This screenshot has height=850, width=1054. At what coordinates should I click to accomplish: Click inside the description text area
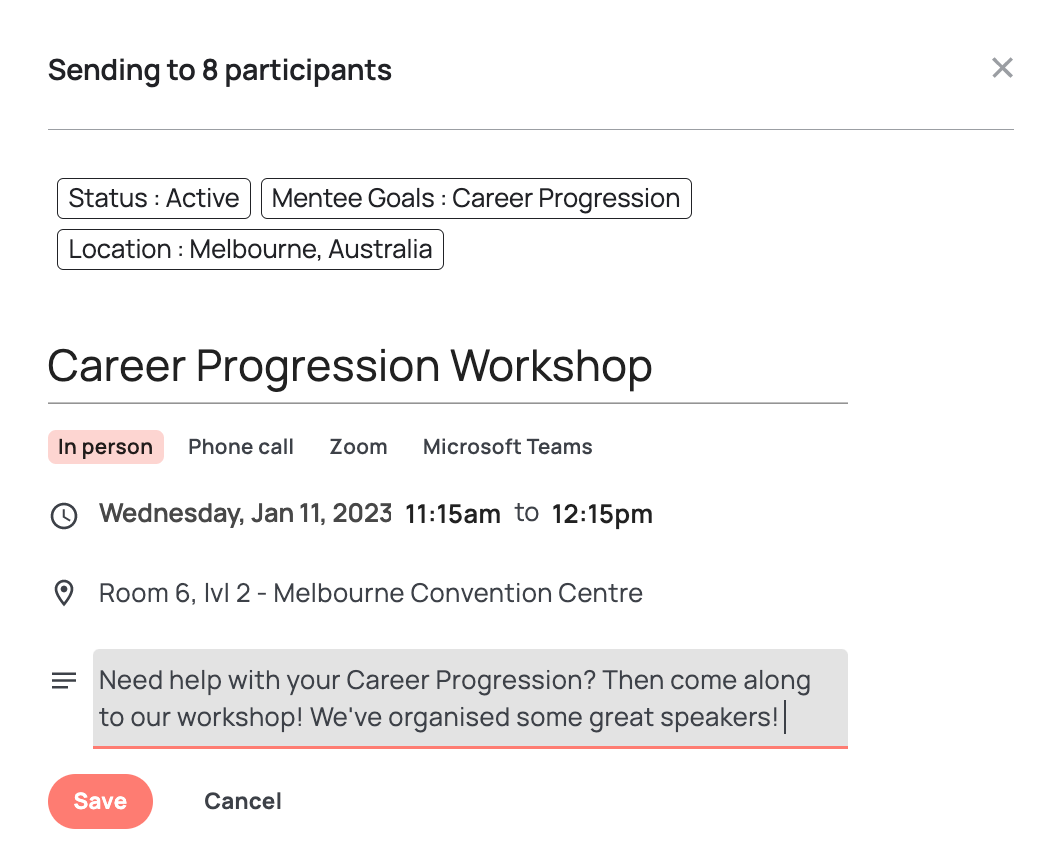pyautogui.click(x=471, y=698)
